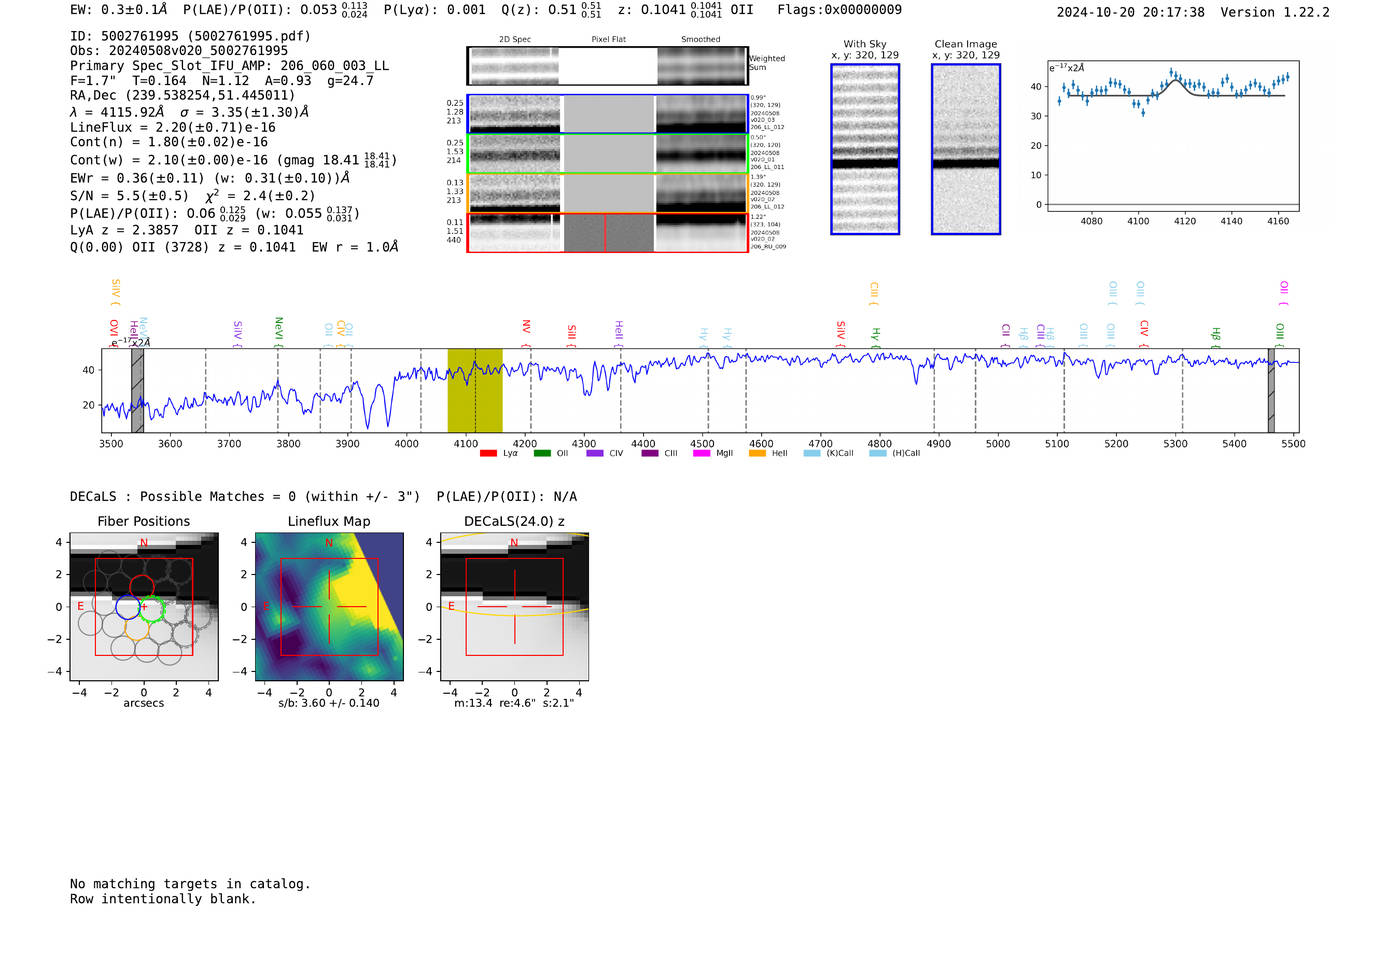Click the Cont(w) gmag 18.41 line
The width and height of the screenshot is (1400, 953).
(x=233, y=160)
